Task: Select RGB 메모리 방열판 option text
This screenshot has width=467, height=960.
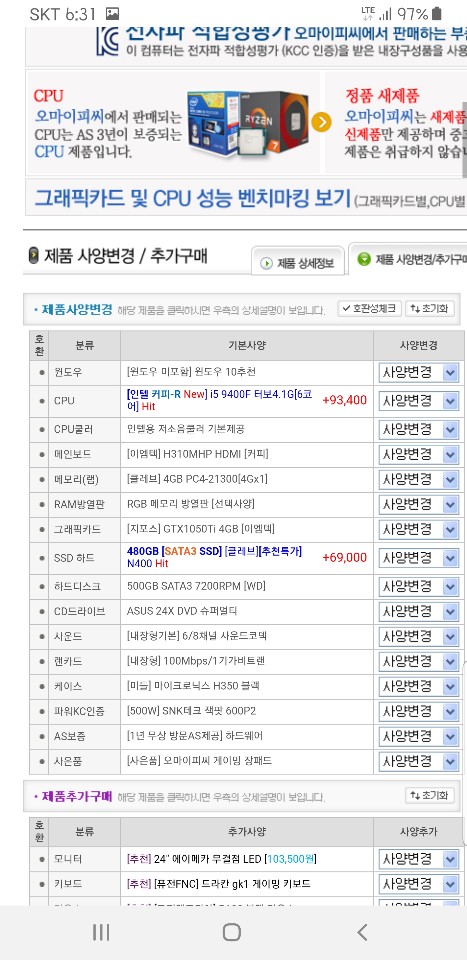Action: click(190, 504)
